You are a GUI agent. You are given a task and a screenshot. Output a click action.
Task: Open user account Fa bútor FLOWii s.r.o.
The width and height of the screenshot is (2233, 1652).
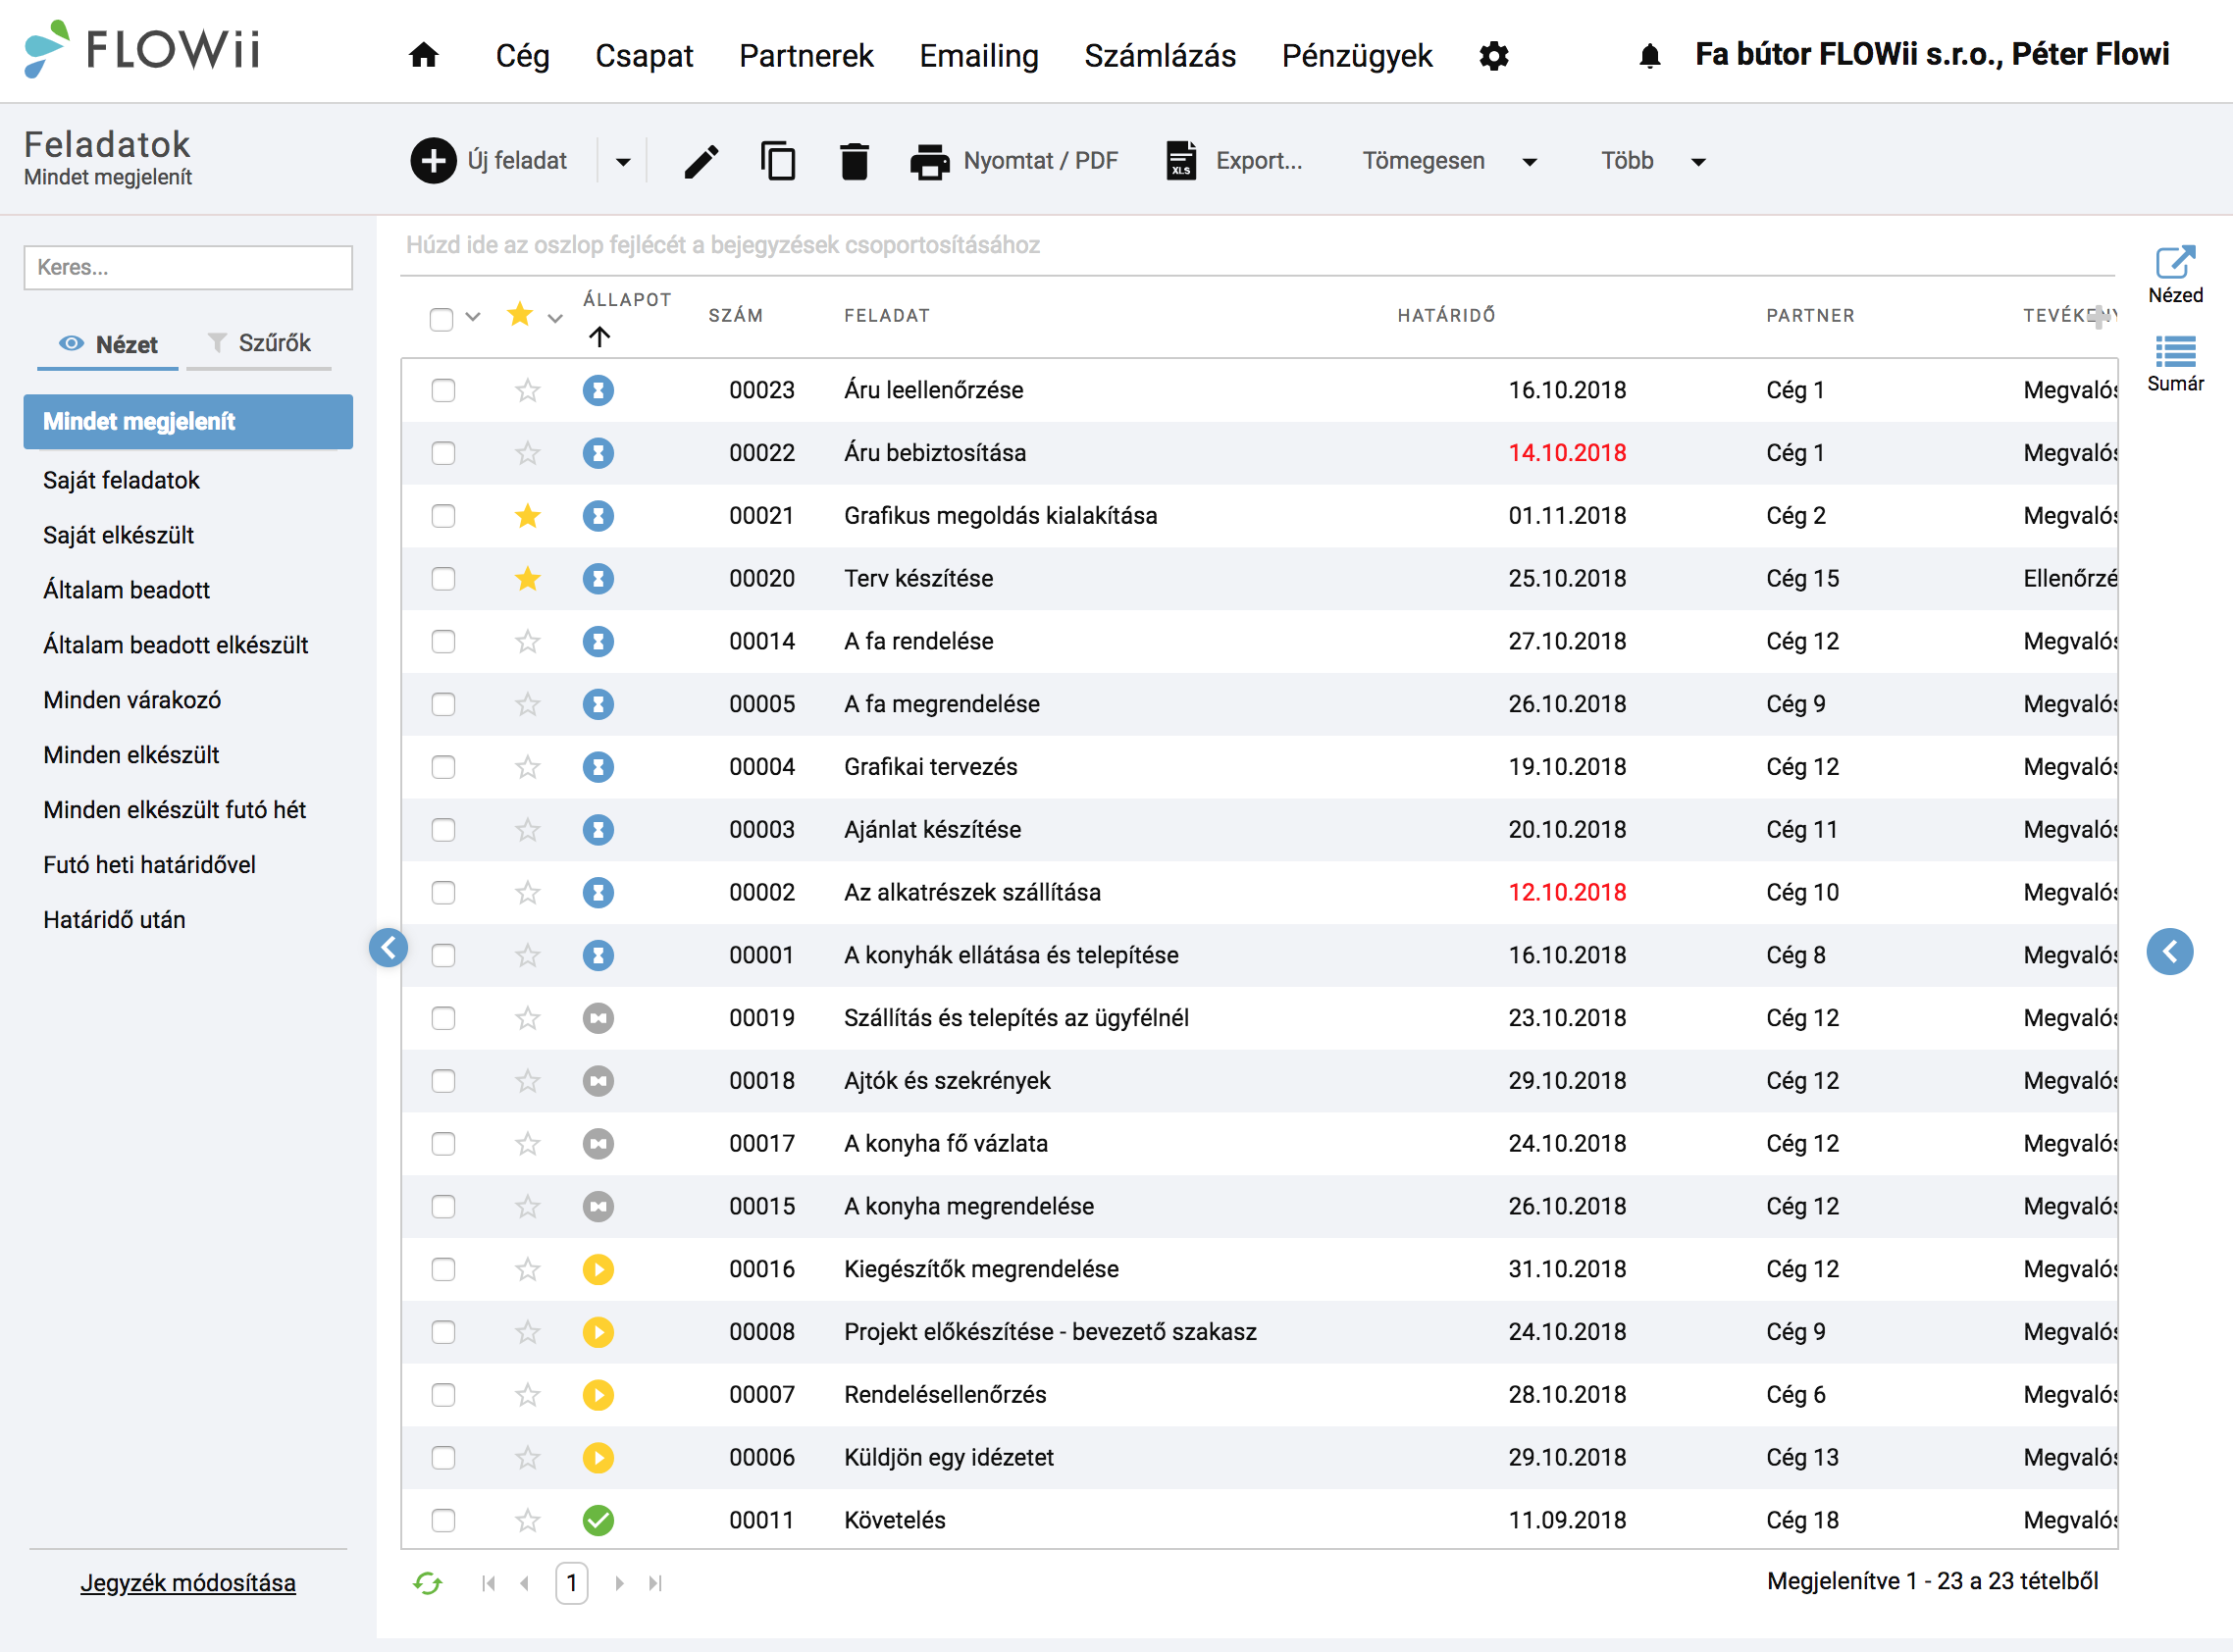click(1932, 54)
